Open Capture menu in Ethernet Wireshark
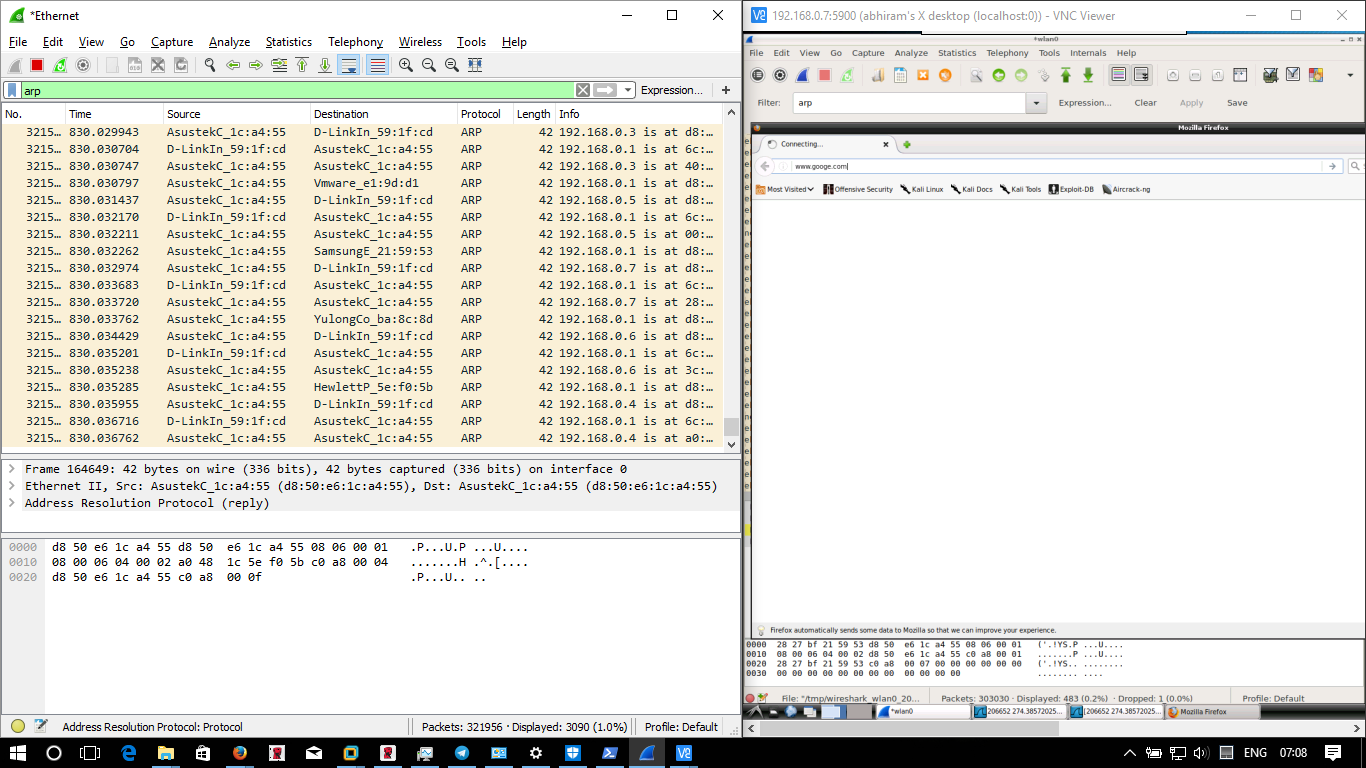This screenshot has height=768, width=1366. coord(172,42)
